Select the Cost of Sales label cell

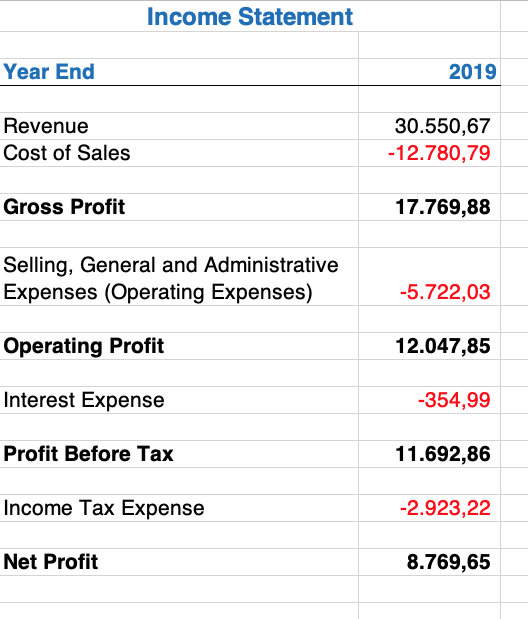(x=179, y=153)
